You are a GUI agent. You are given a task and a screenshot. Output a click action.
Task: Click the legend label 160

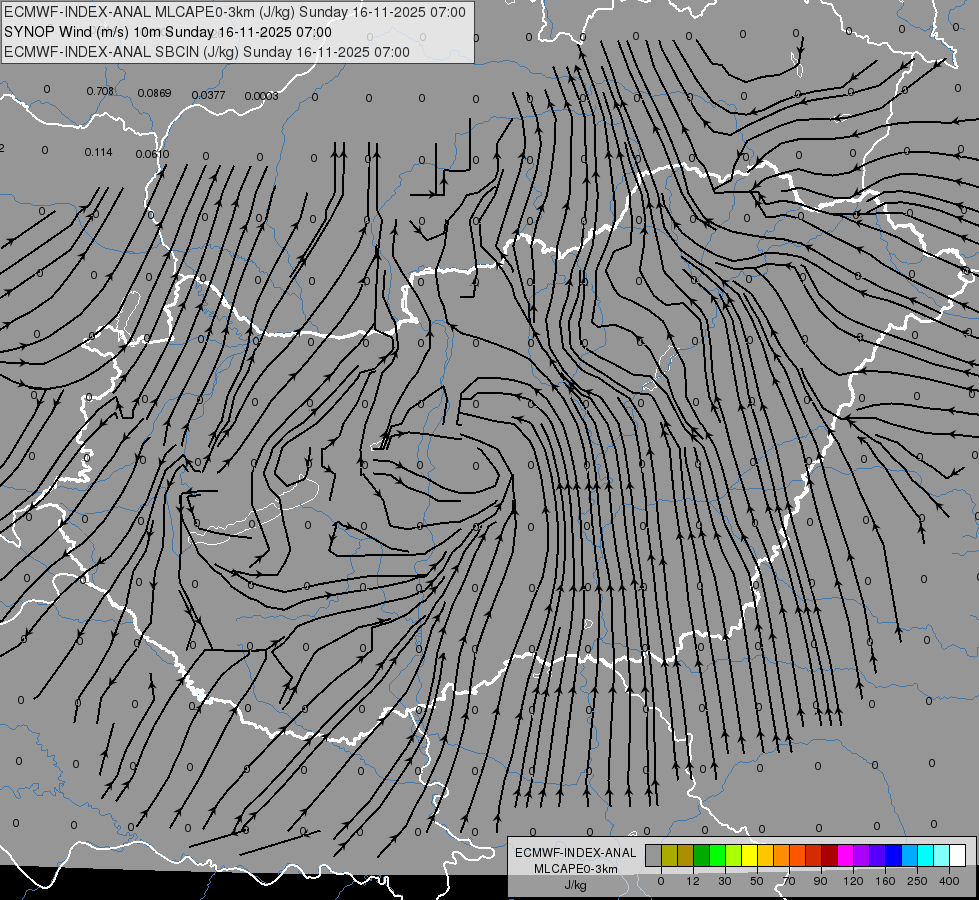tap(885, 881)
